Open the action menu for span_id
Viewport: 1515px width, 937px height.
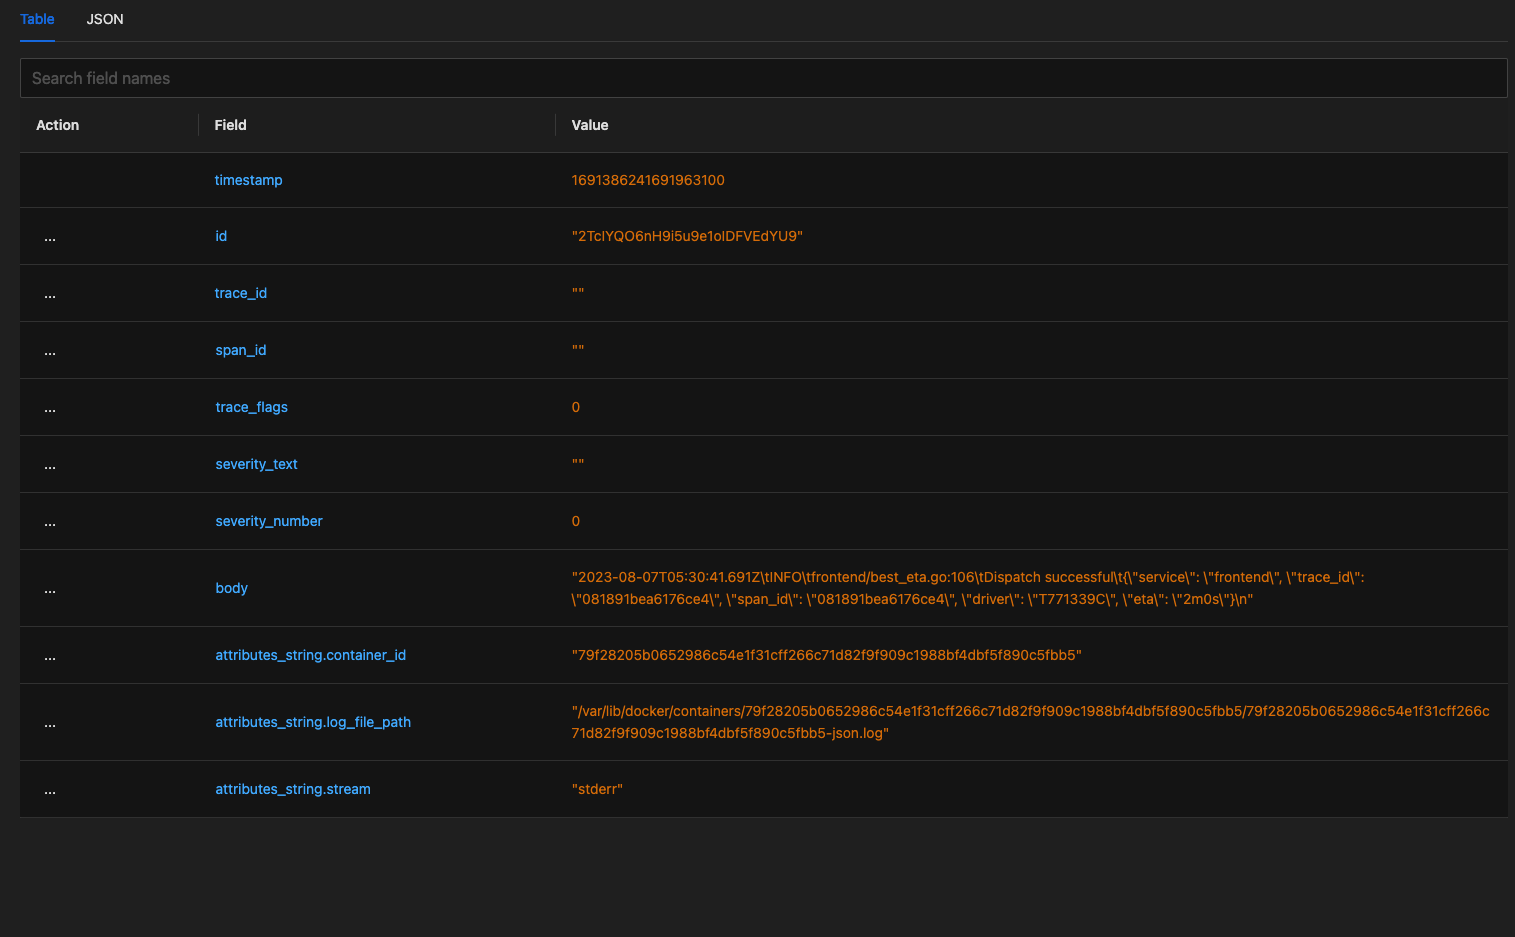pyautogui.click(x=50, y=350)
